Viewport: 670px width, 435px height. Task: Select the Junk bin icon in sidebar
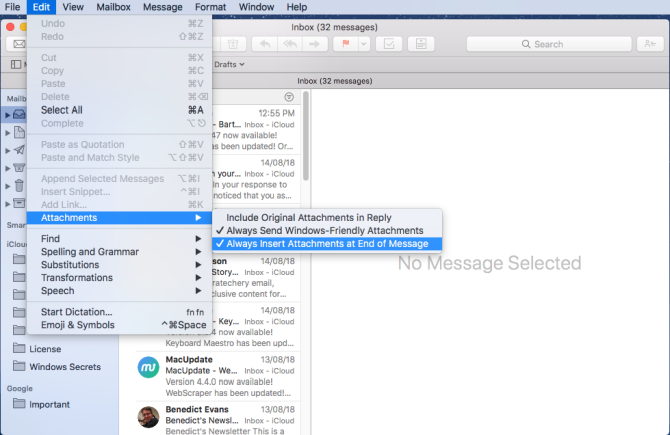19,168
